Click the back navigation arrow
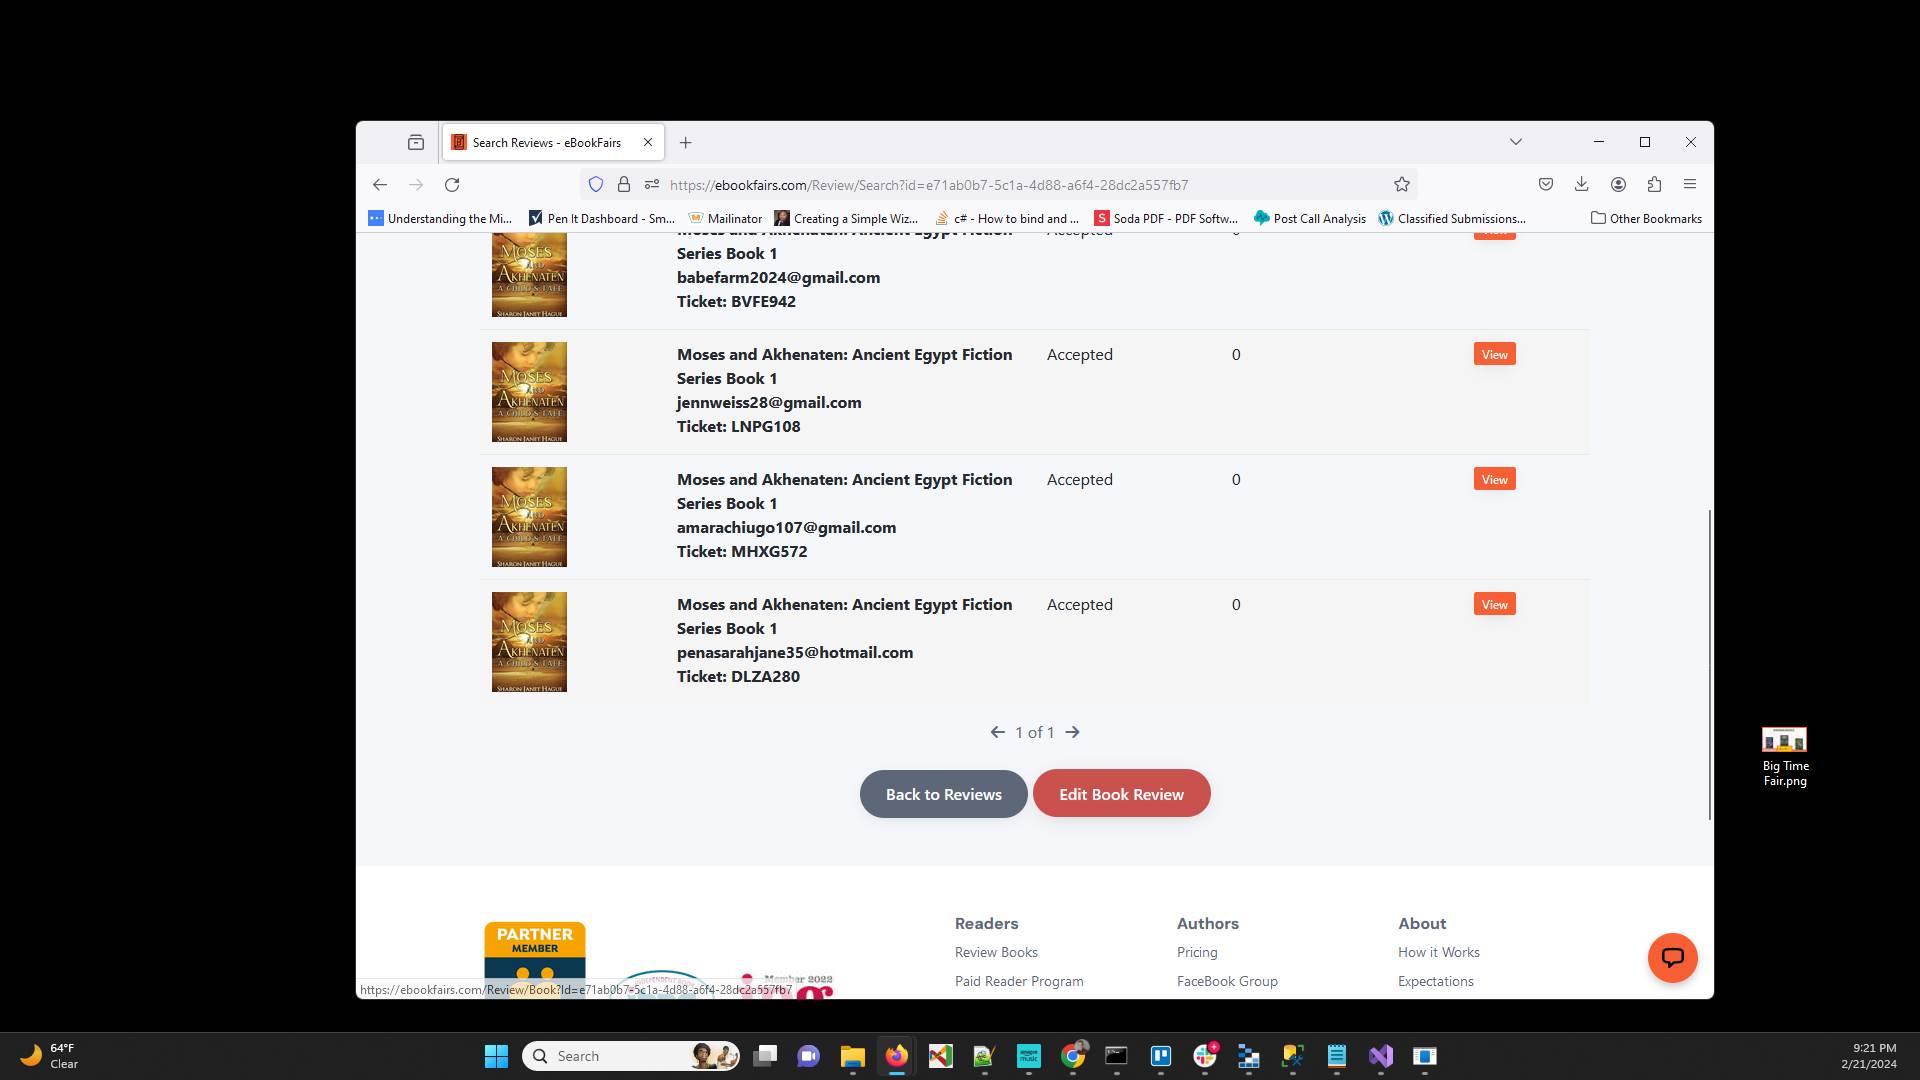This screenshot has width=1920, height=1080. 379,185
